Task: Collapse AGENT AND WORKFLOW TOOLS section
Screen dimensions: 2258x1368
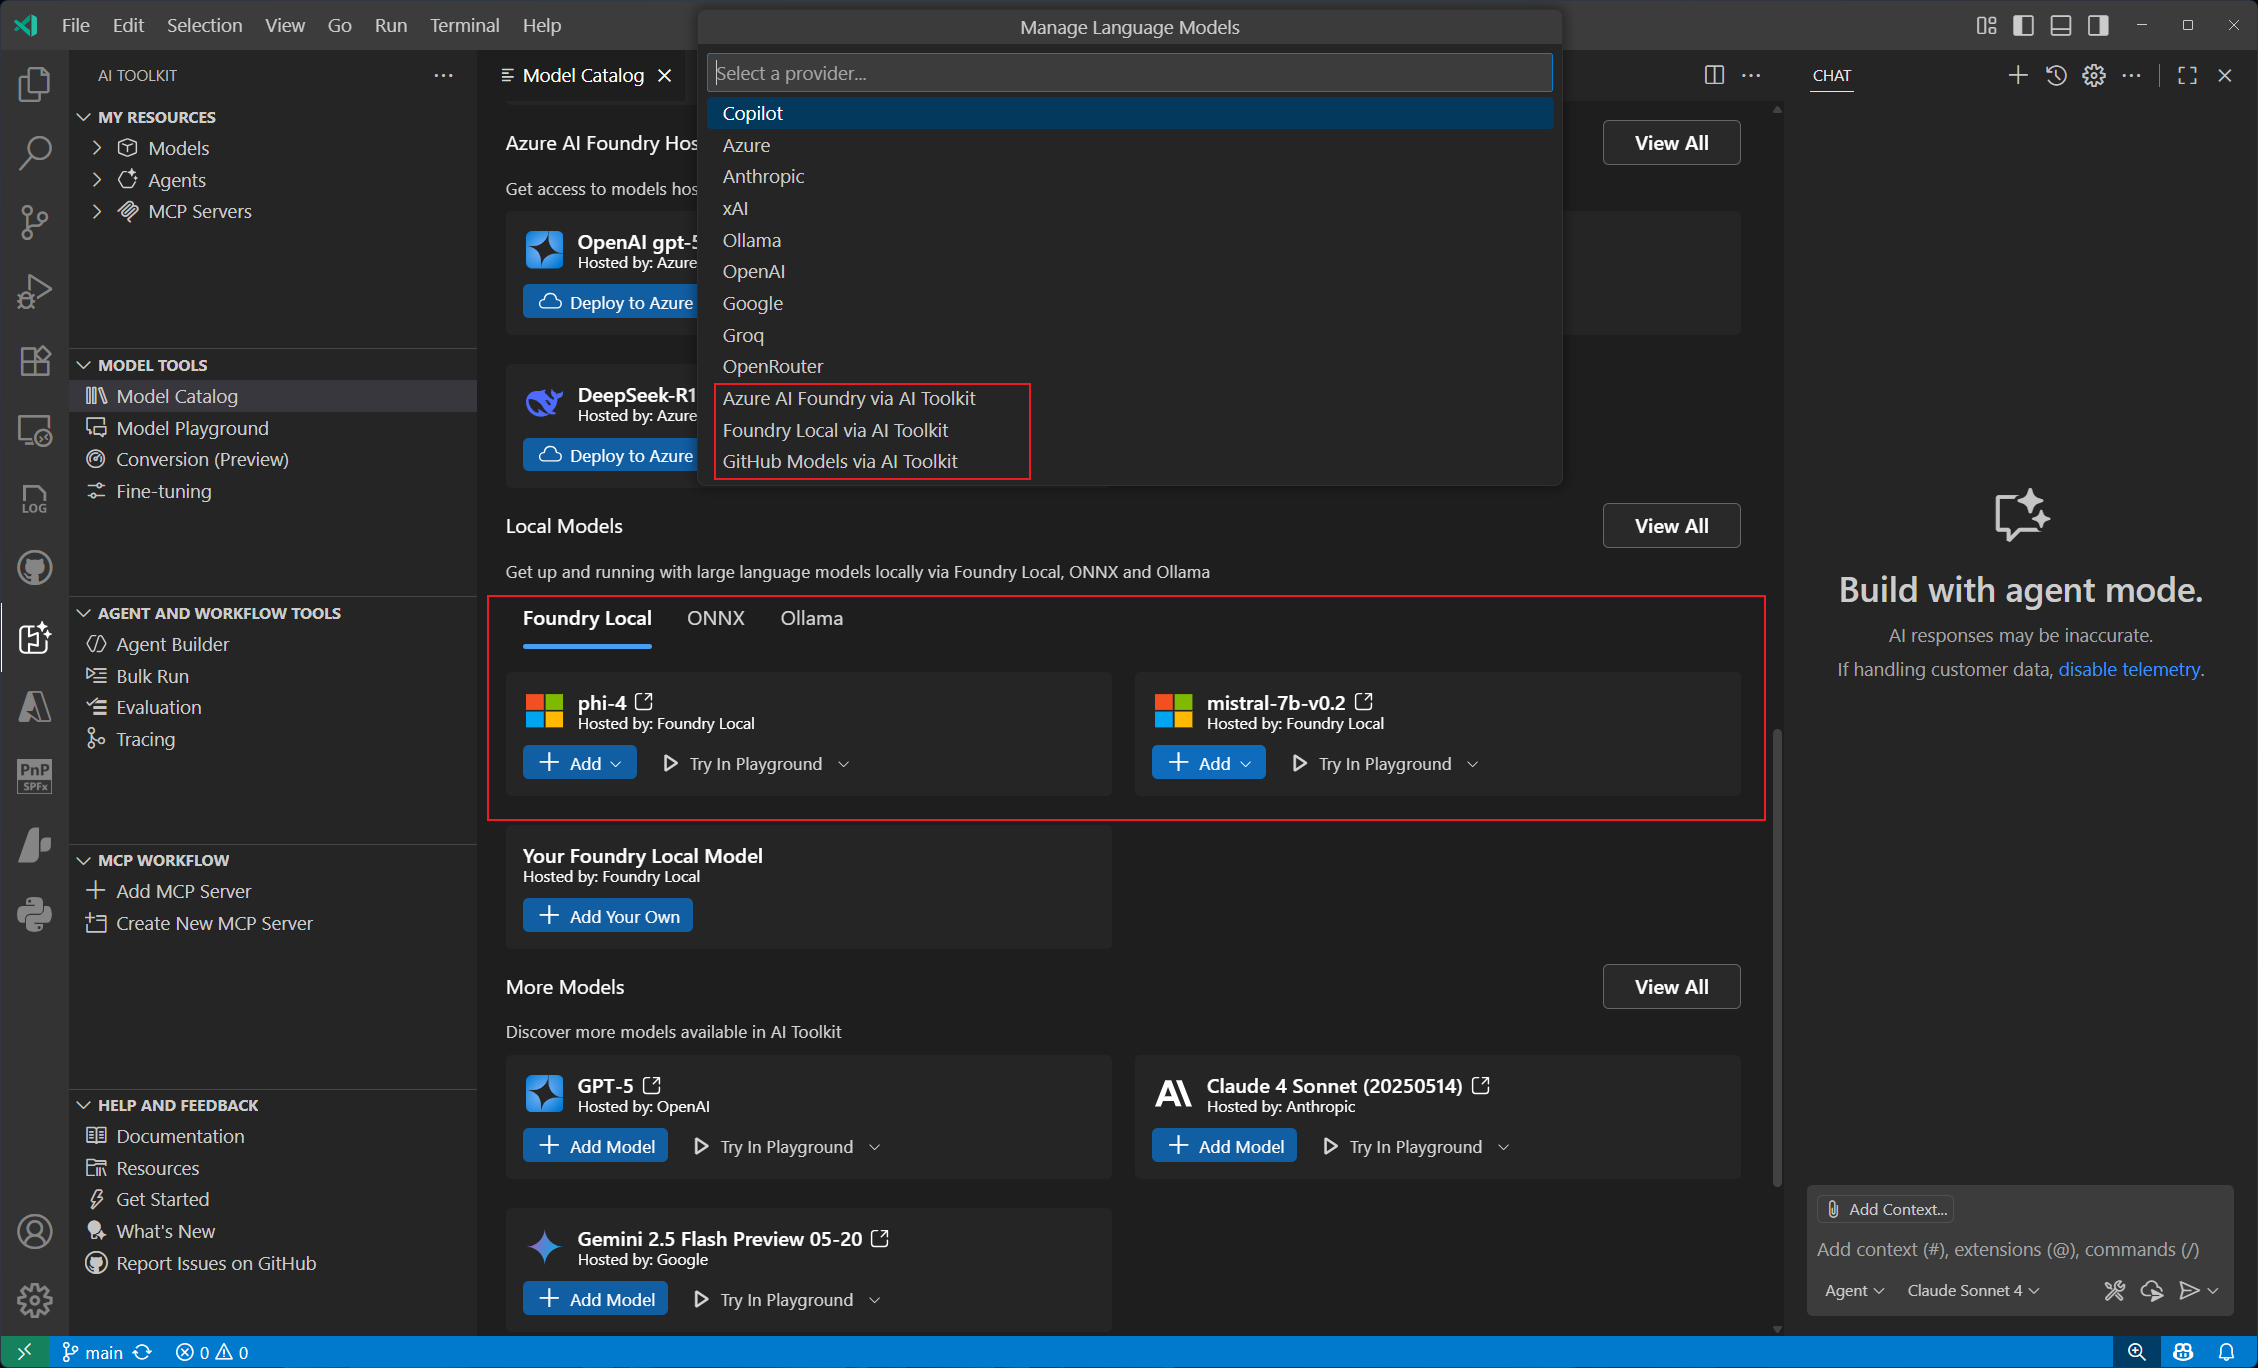Action: coord(84,613)
